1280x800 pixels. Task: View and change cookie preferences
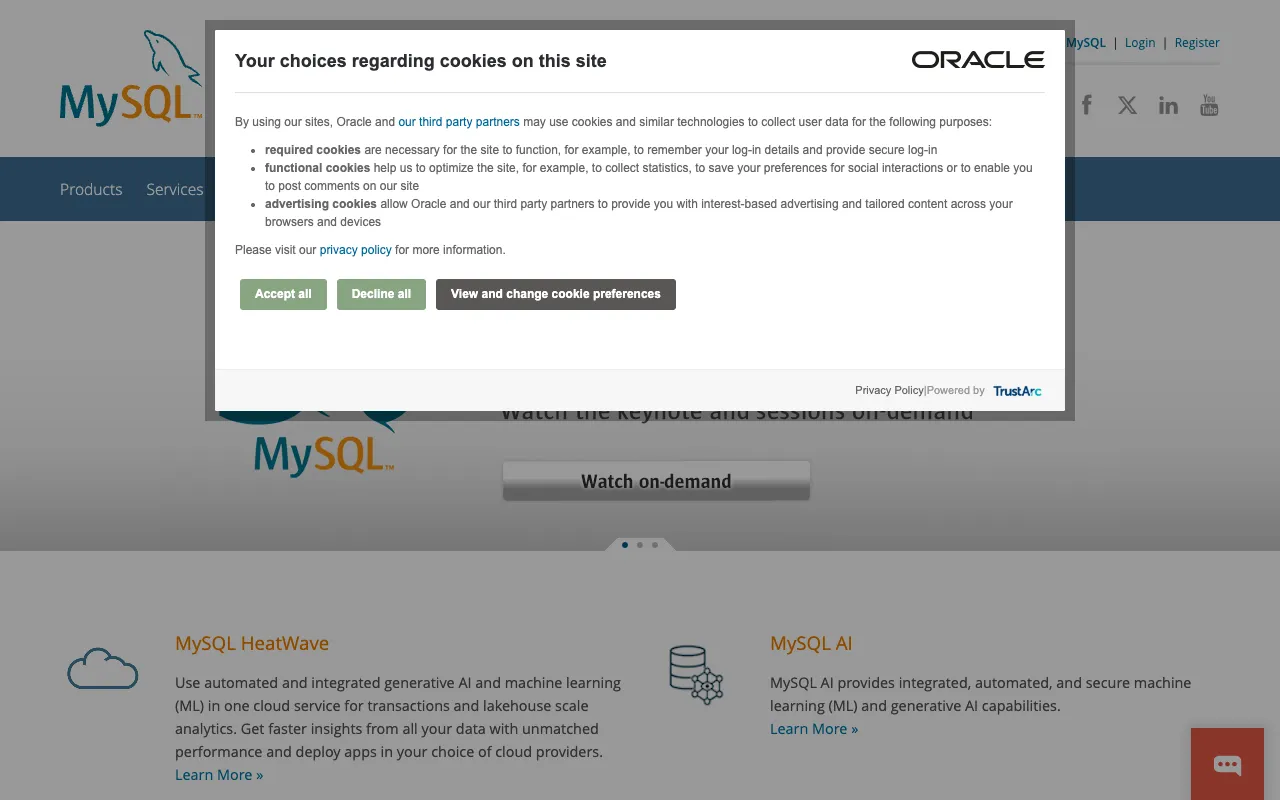click(x=555, y=294)
